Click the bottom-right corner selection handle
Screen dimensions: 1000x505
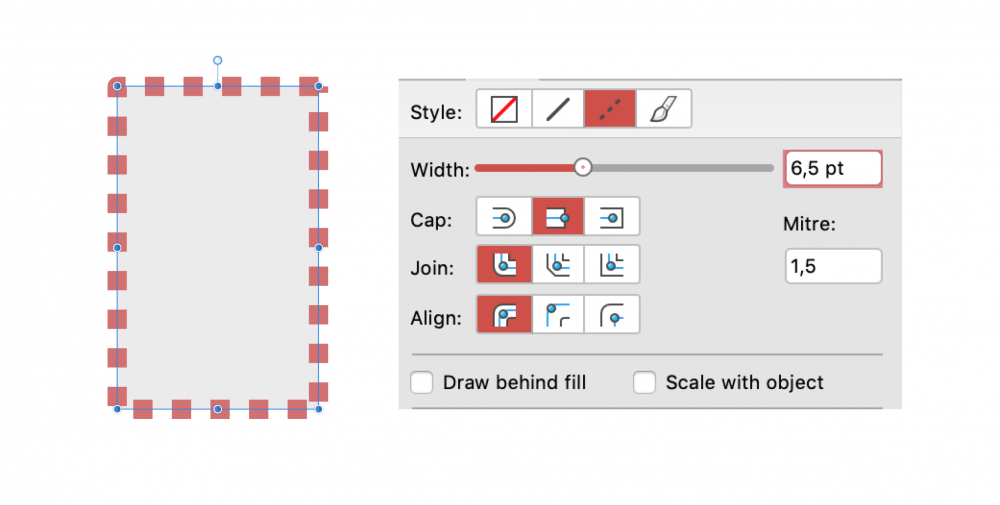(319, 409)
